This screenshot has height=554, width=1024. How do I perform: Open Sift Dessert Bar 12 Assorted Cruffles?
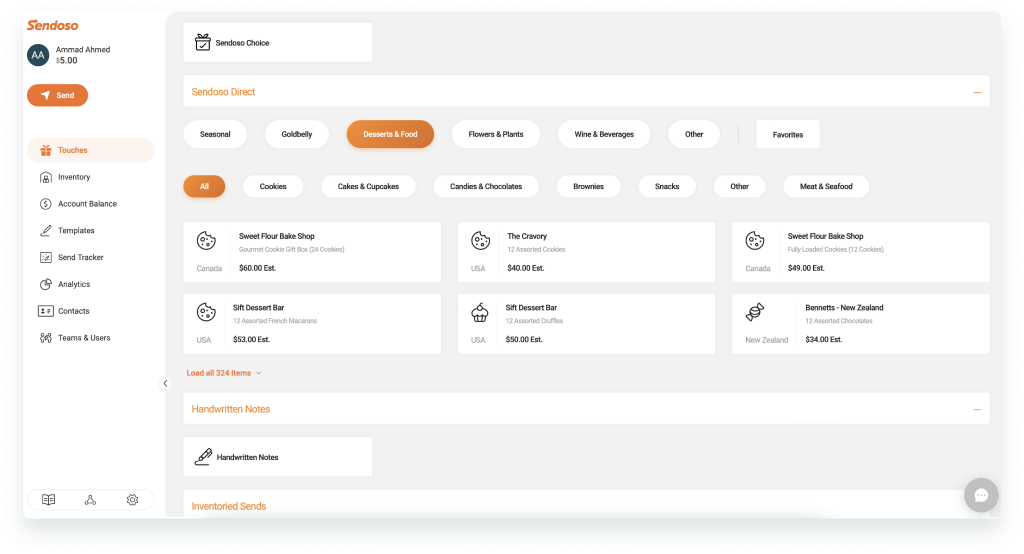[x=586, y=324]
